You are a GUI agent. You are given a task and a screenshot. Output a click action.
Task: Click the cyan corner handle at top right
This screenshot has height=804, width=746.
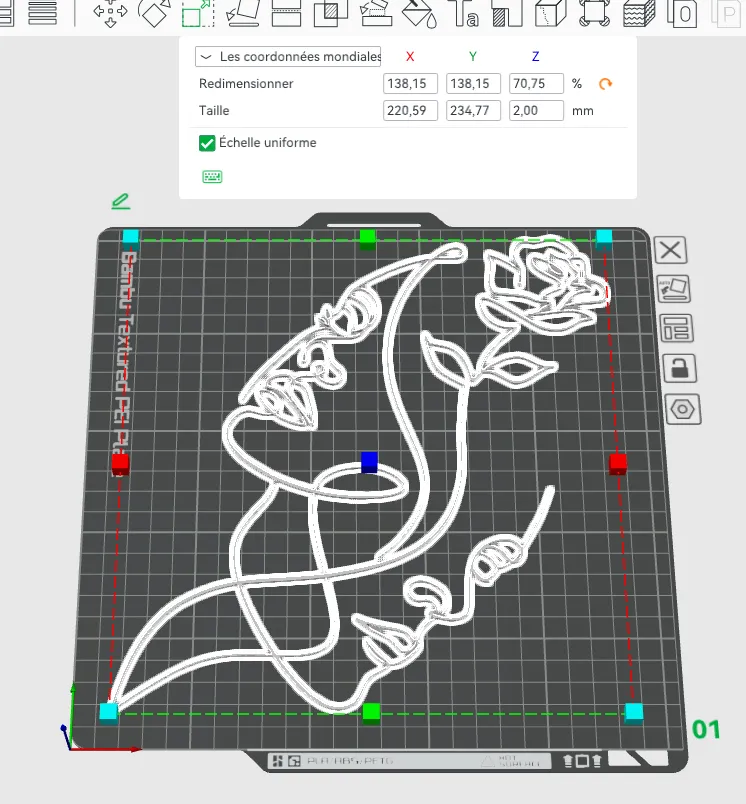[x=604, y=238]
